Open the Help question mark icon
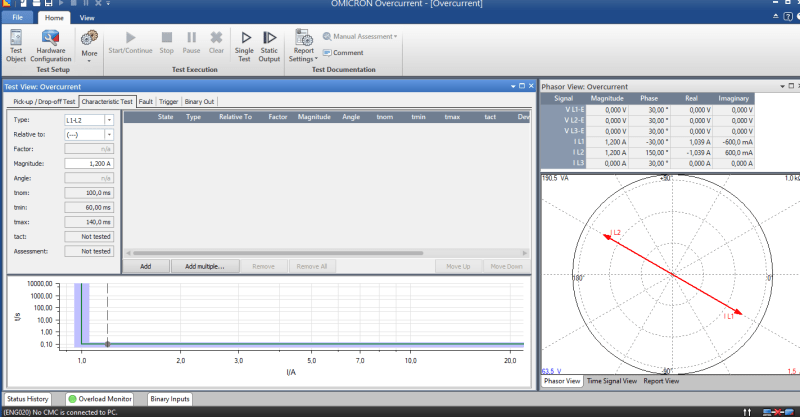The width and height of the screenshot is (800, 417). (788, 17)
